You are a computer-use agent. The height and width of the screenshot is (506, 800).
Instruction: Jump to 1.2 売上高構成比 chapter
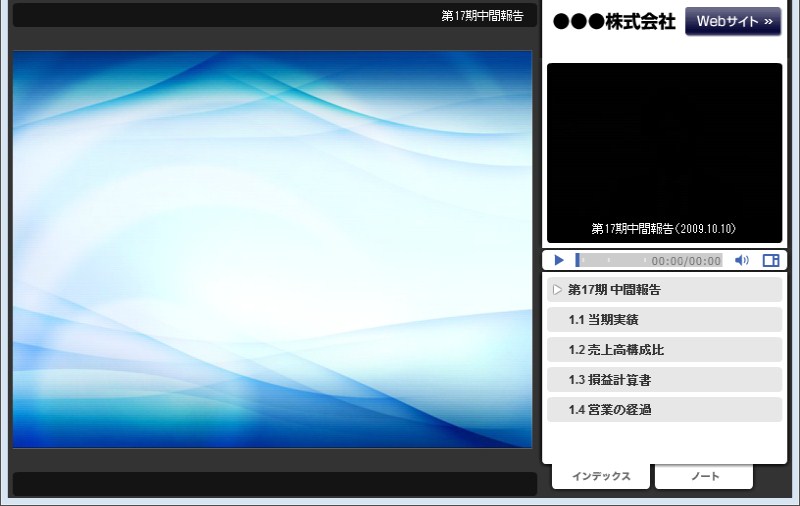(x=664, y=350)
